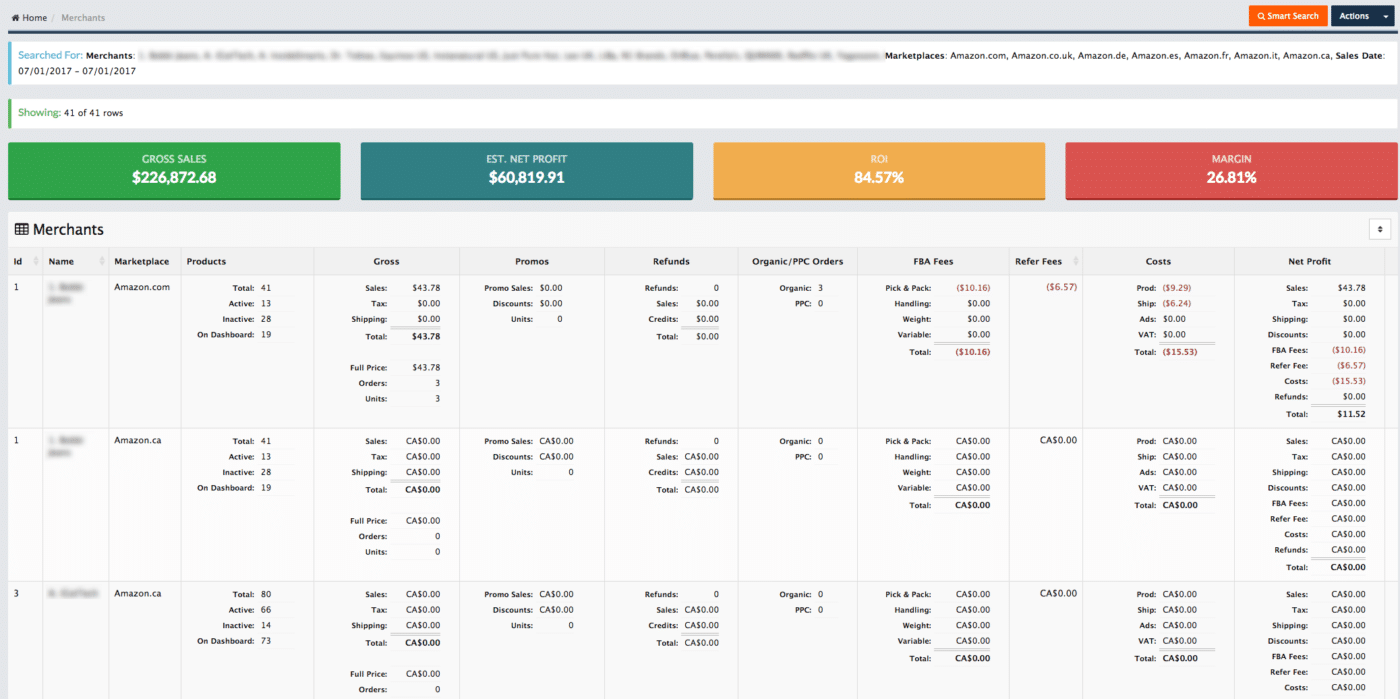1400x699 pixels.
Task: Click the Organic/PPC Orders column header
Action: point(797,261)
